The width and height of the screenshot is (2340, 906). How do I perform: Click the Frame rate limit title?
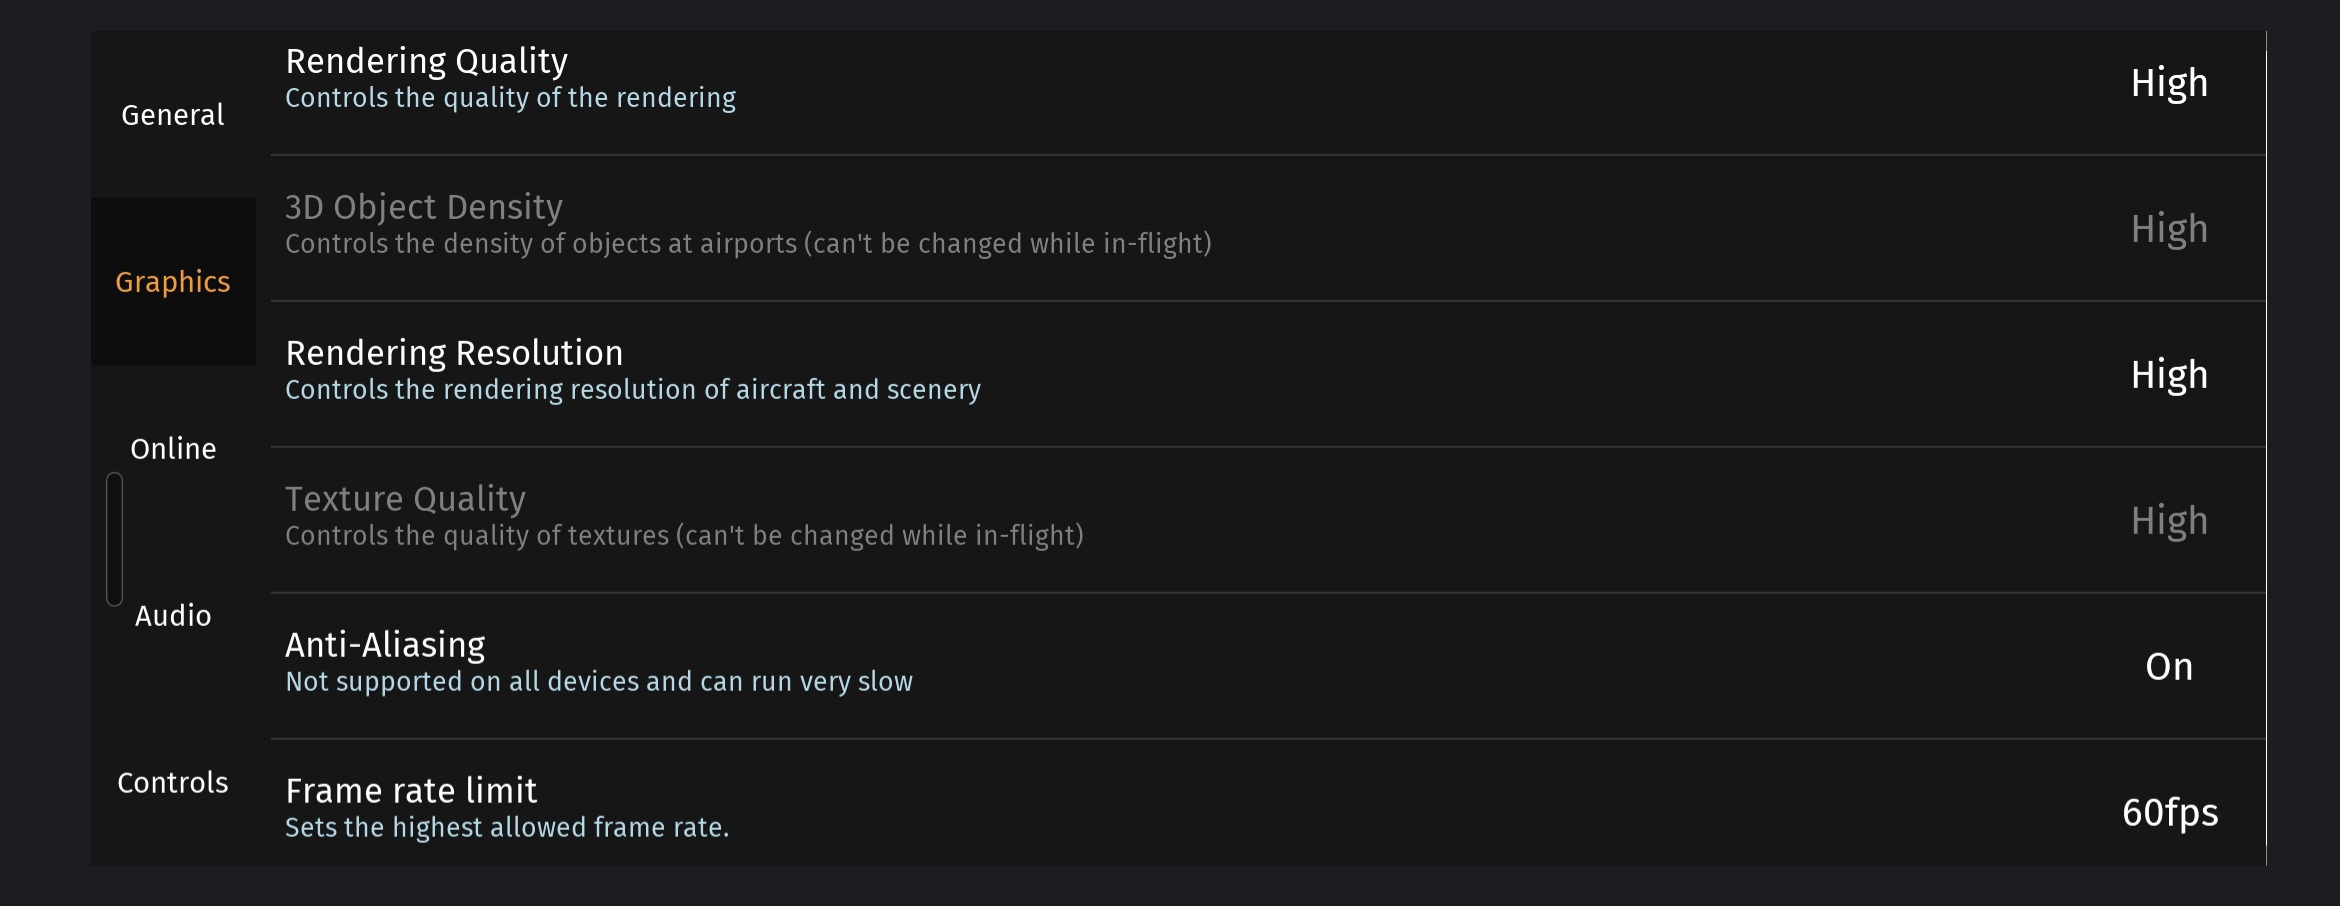click(411, 791)
